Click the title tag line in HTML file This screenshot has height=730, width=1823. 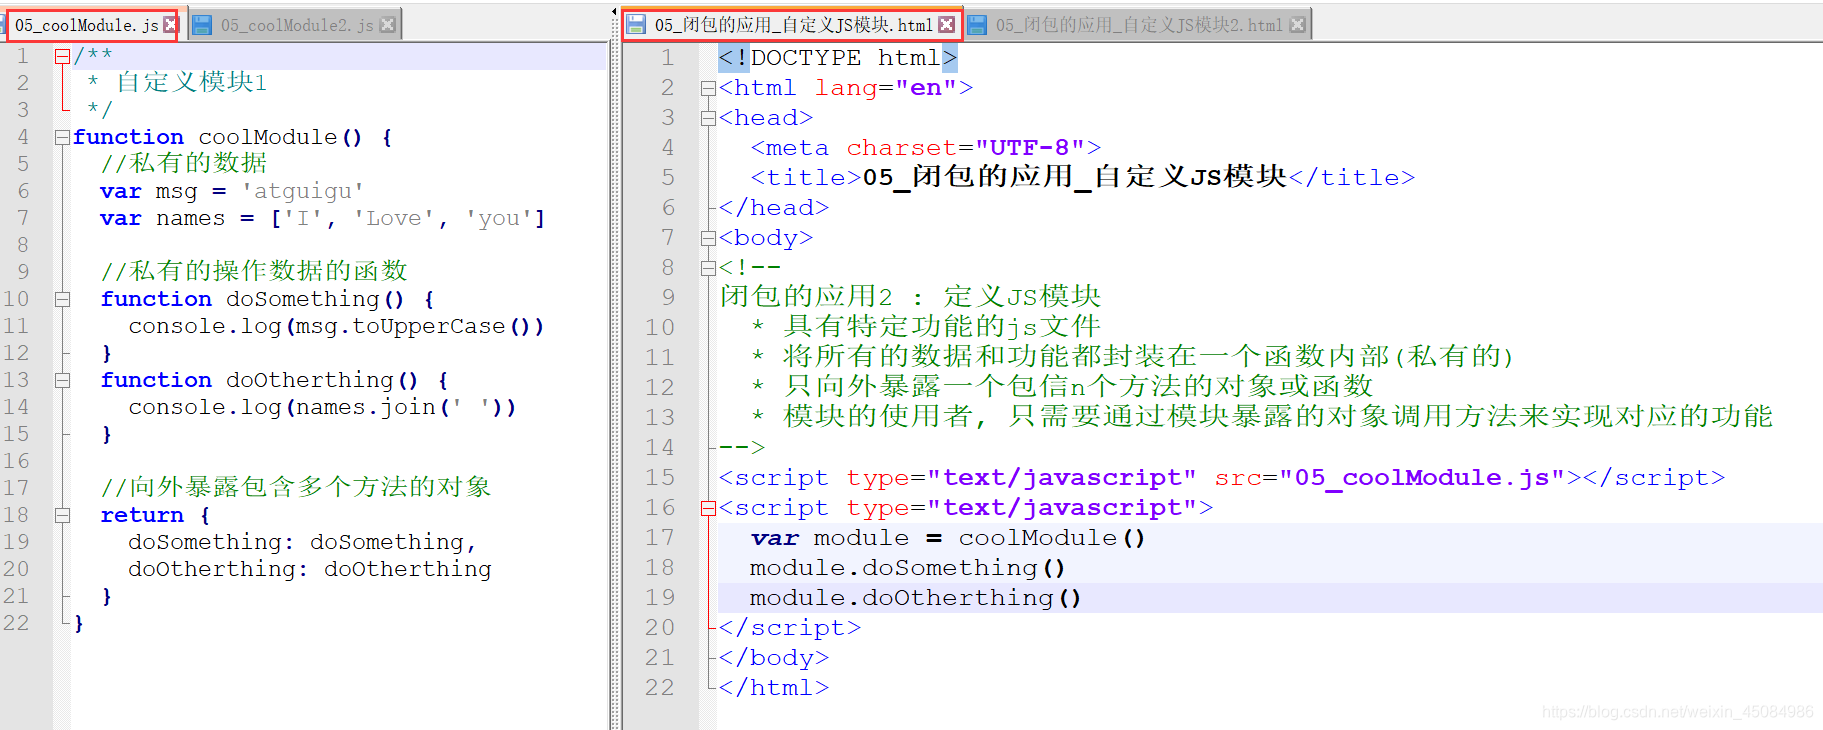[1083, 178]
